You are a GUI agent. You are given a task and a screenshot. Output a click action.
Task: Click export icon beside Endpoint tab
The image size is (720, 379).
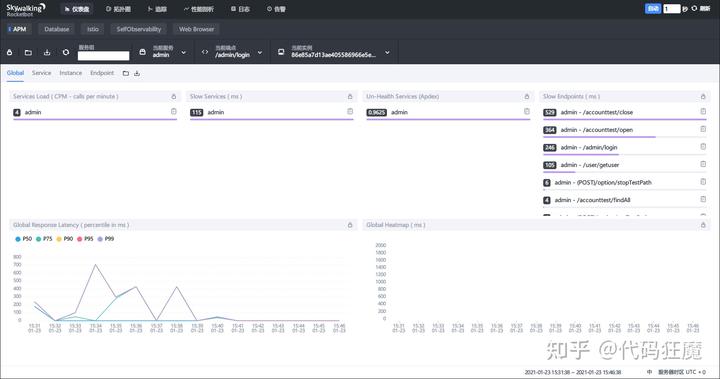[137, 73]
